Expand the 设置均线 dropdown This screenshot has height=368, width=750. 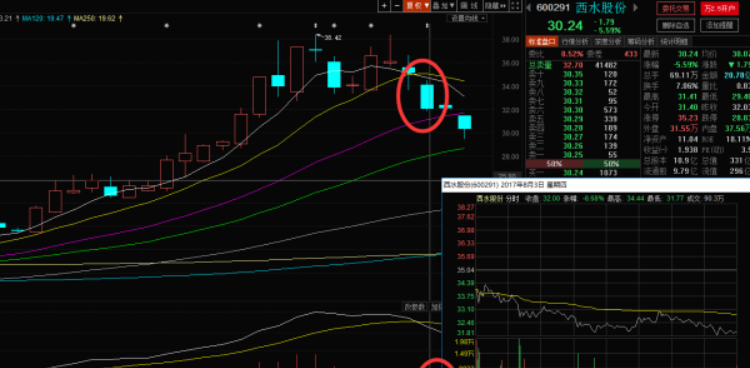click(x=467, y=18)
